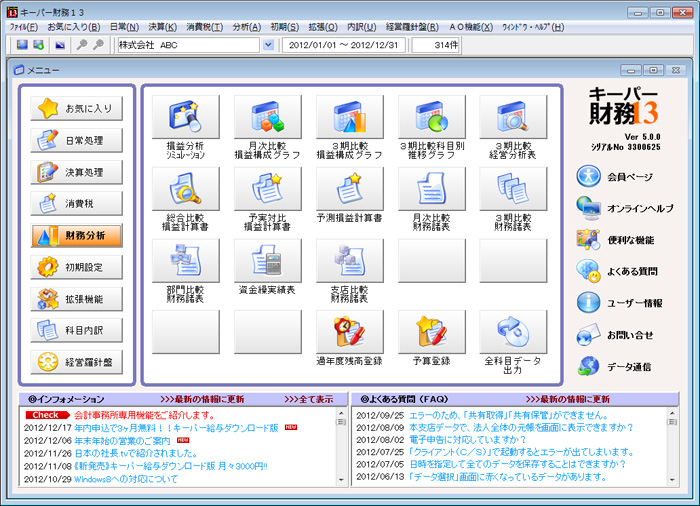Screen dimensions: 700x506
Task: Select 財務分析 sidebar button
Action: (76, 235)
